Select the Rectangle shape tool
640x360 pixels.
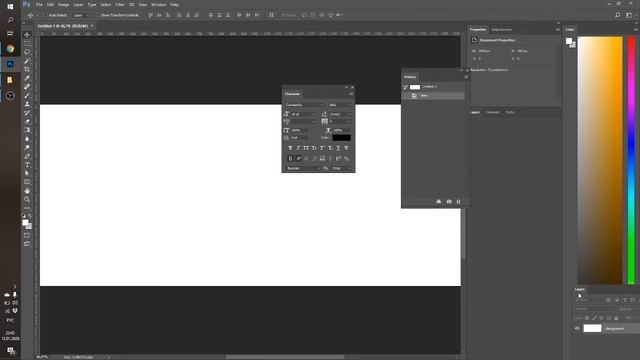[x=27, y=182]
